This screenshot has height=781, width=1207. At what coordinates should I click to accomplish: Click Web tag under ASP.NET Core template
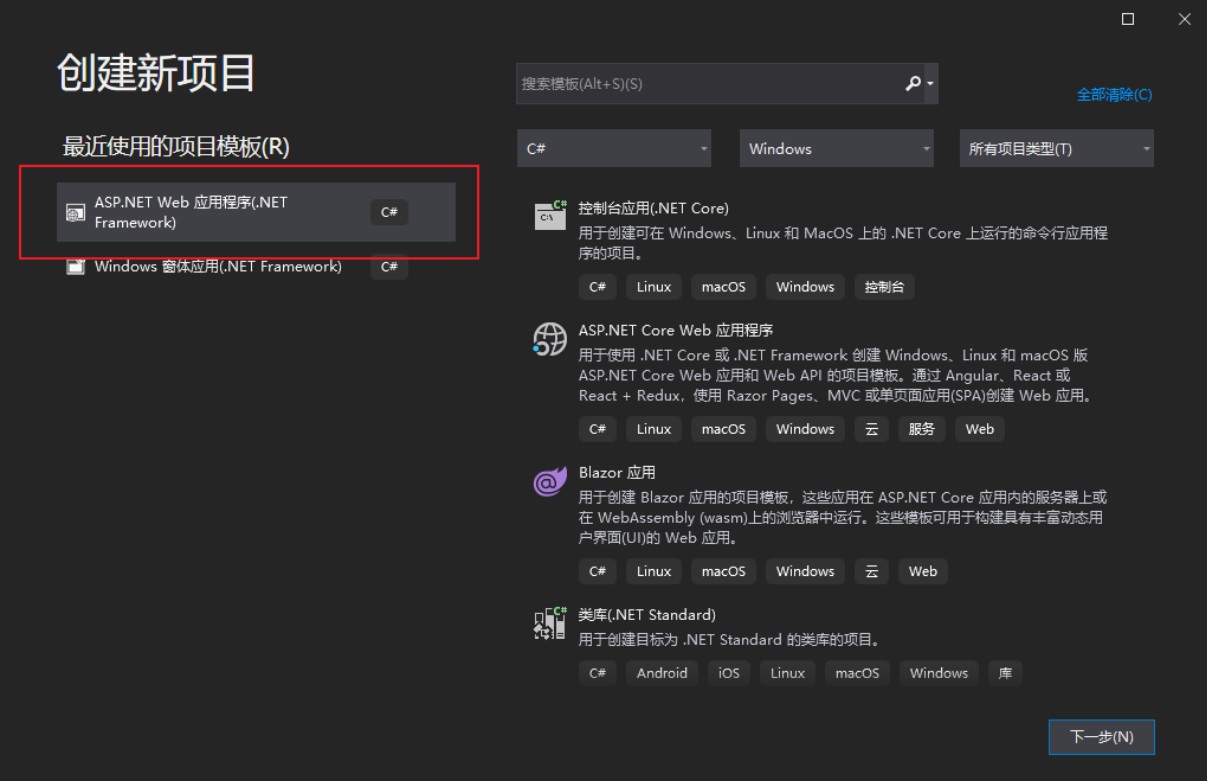pyautogui.click(x=980, y=429)
